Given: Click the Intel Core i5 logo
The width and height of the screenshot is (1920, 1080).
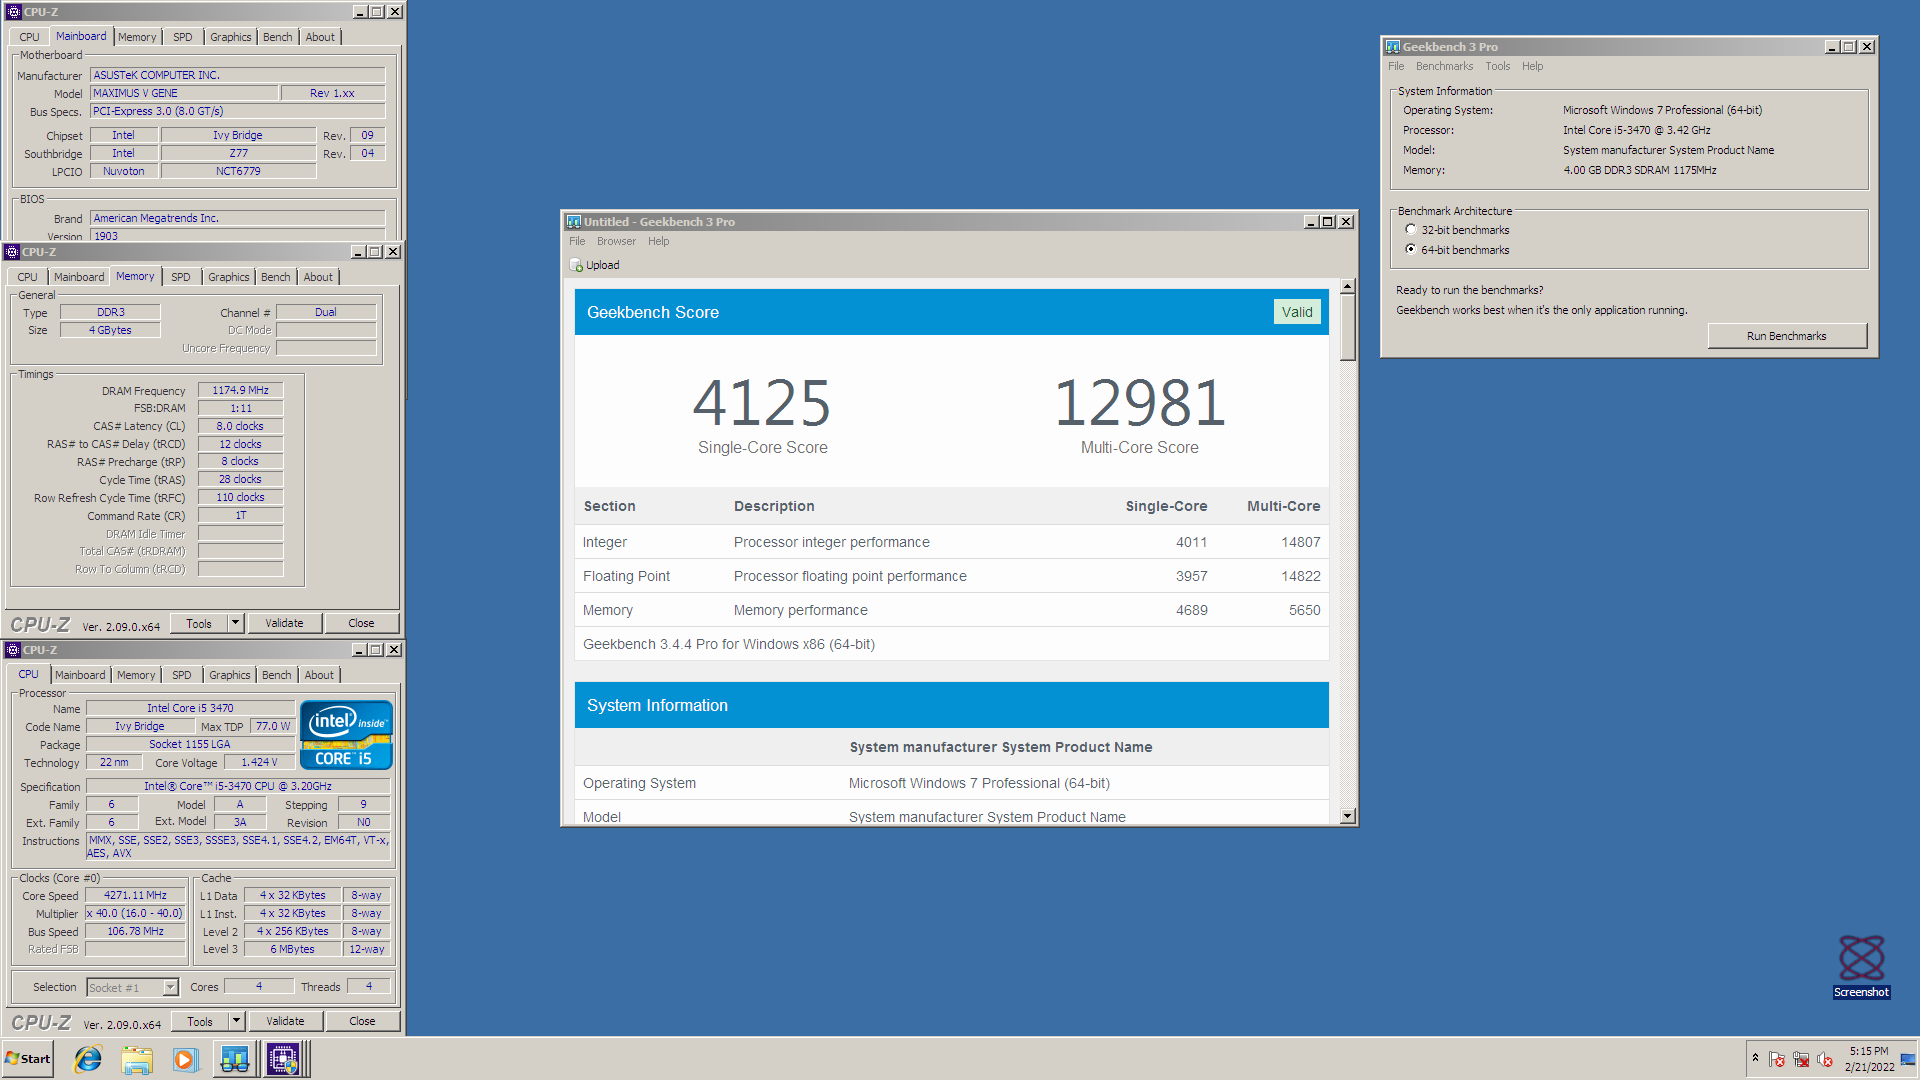Looking at the screenshot, I should [x=346, y=735].
